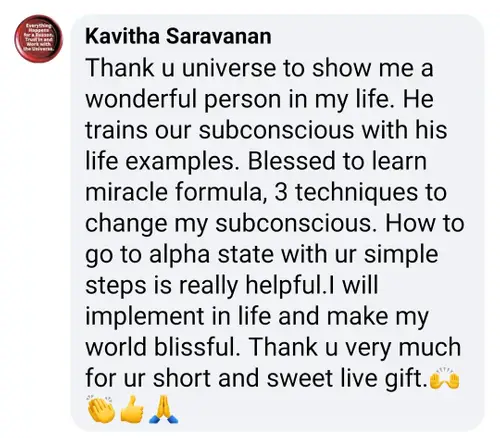Click the thumbs up emoji

tap(132, 409)
